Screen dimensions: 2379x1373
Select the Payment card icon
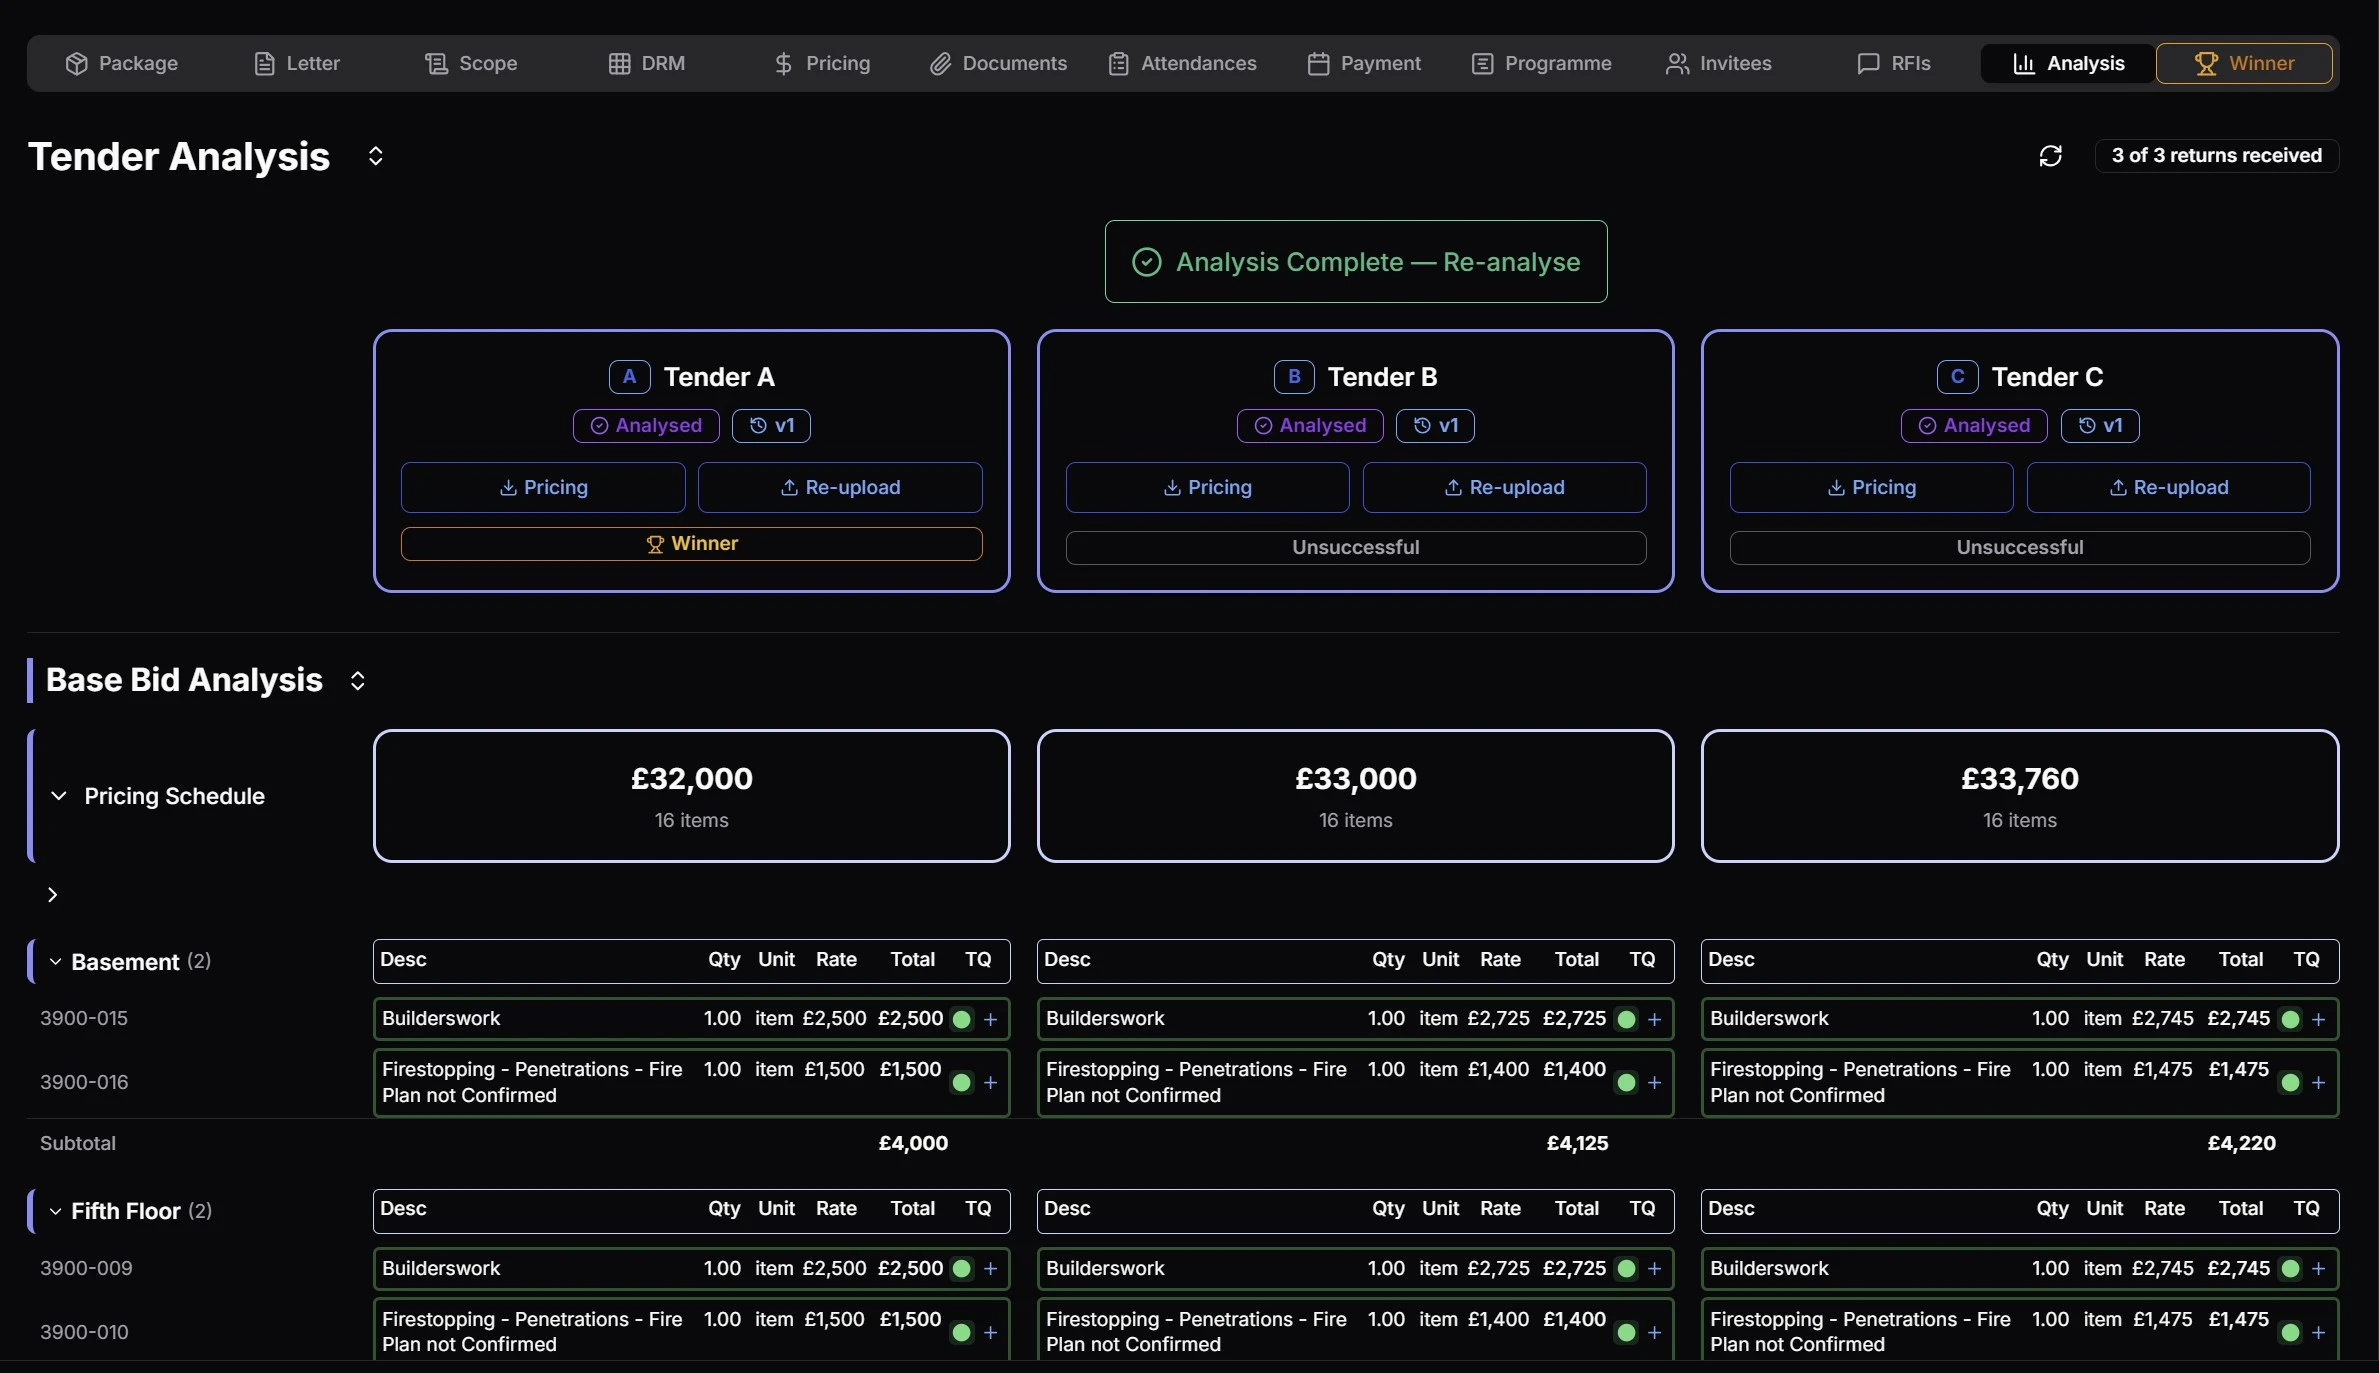coord(1317,63)
